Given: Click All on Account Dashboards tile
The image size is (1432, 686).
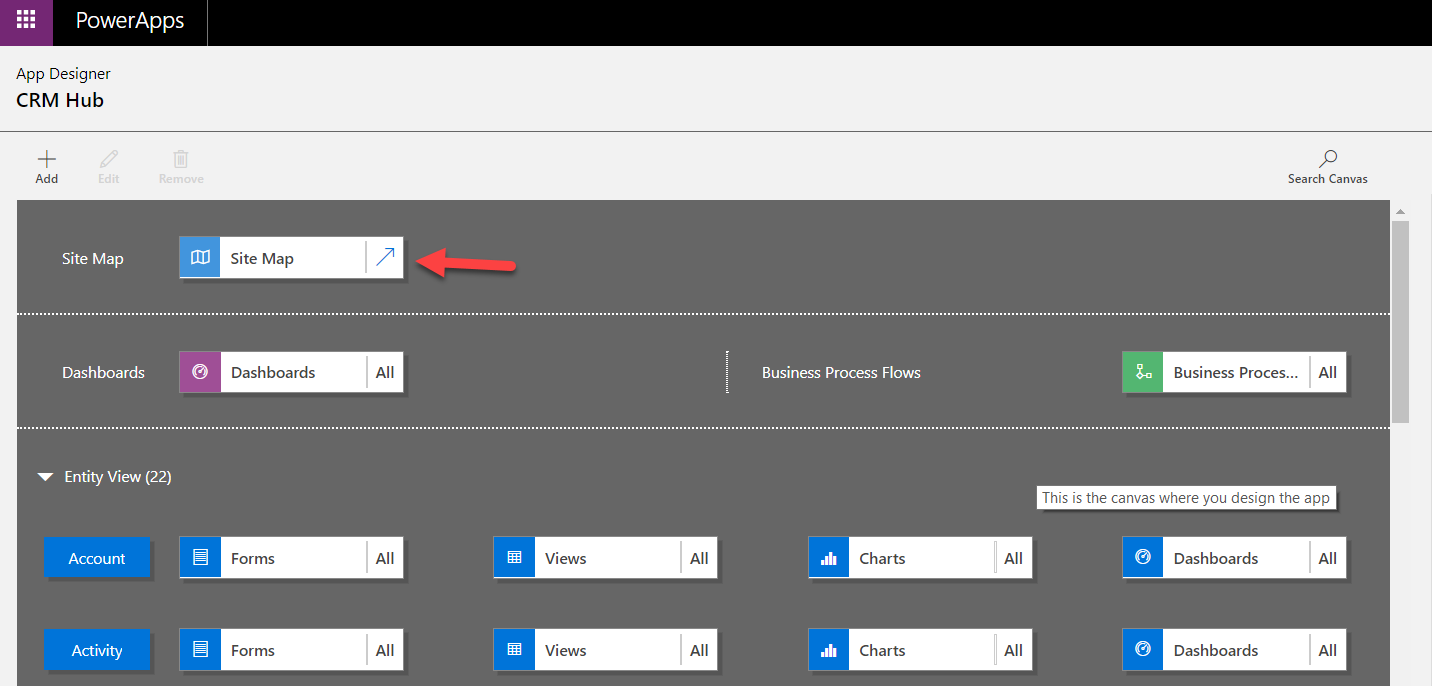Looking at the screenshot, I should pos(1328,558).
